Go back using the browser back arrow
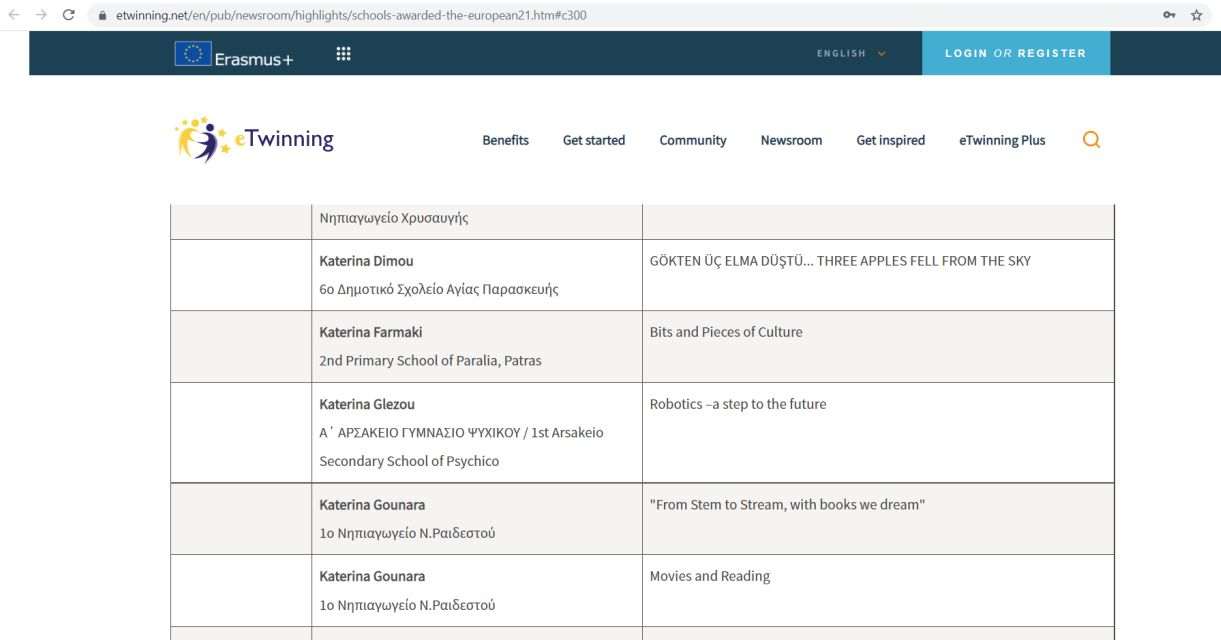 coord(14,13)
